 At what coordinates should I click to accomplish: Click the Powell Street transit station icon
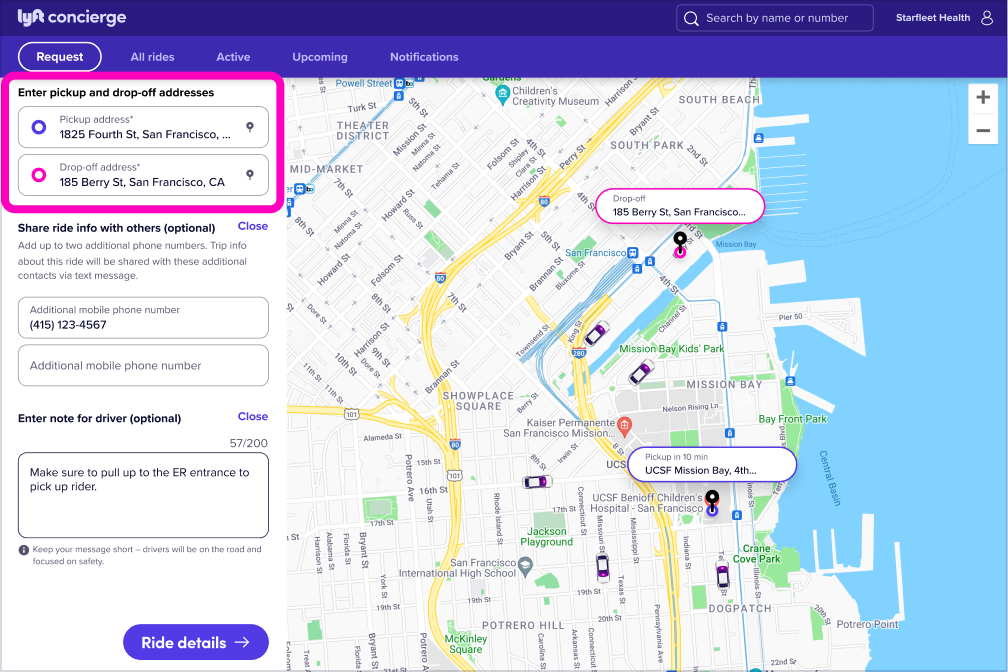coord(399,84)
